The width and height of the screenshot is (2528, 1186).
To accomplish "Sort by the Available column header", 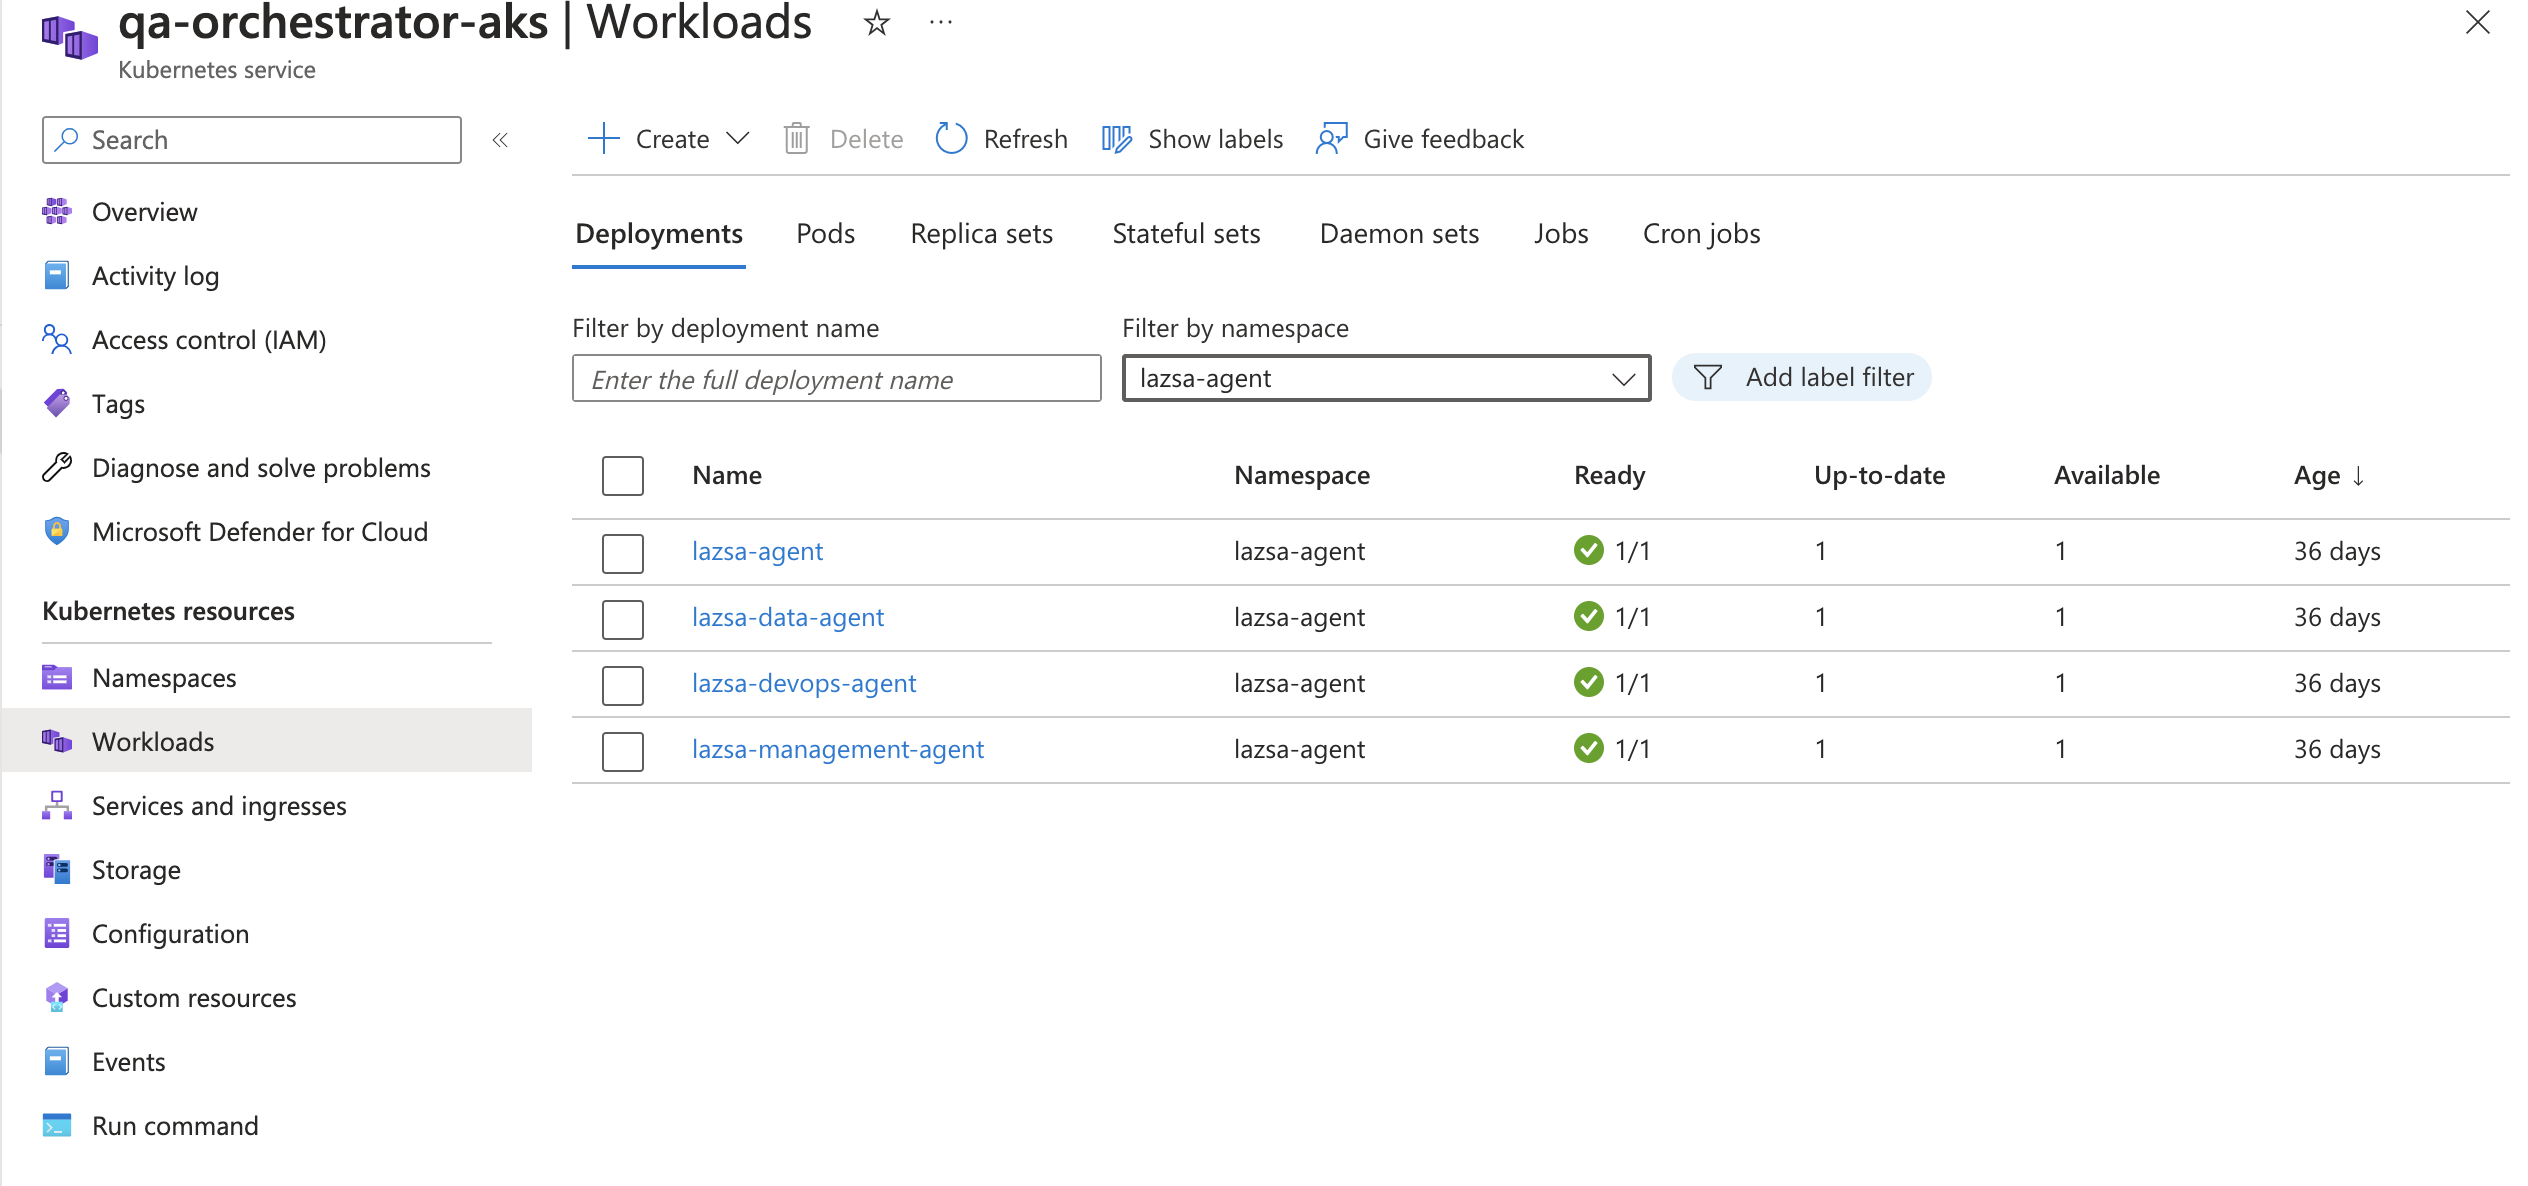I will coord(2106,475).
